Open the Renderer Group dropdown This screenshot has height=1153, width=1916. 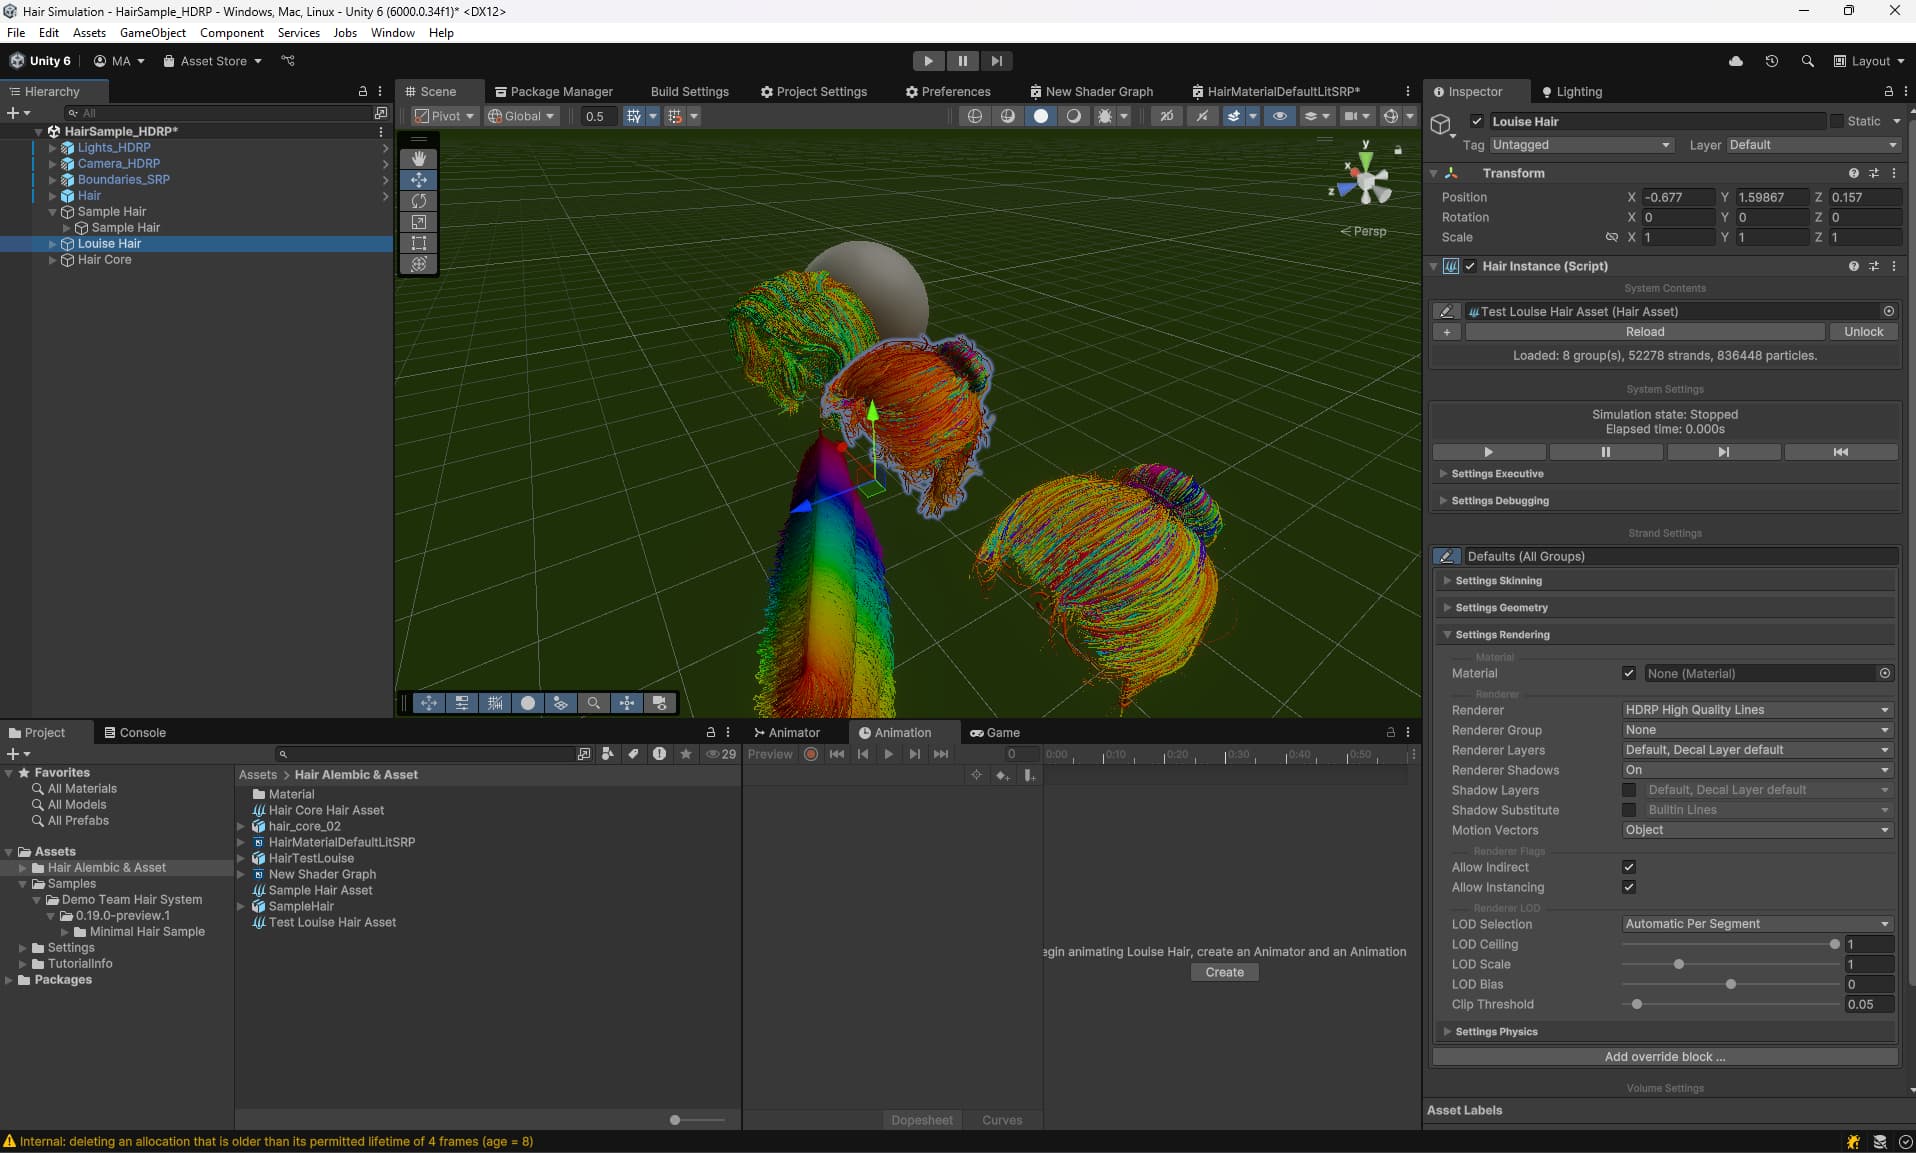[x=1756, y=730]
